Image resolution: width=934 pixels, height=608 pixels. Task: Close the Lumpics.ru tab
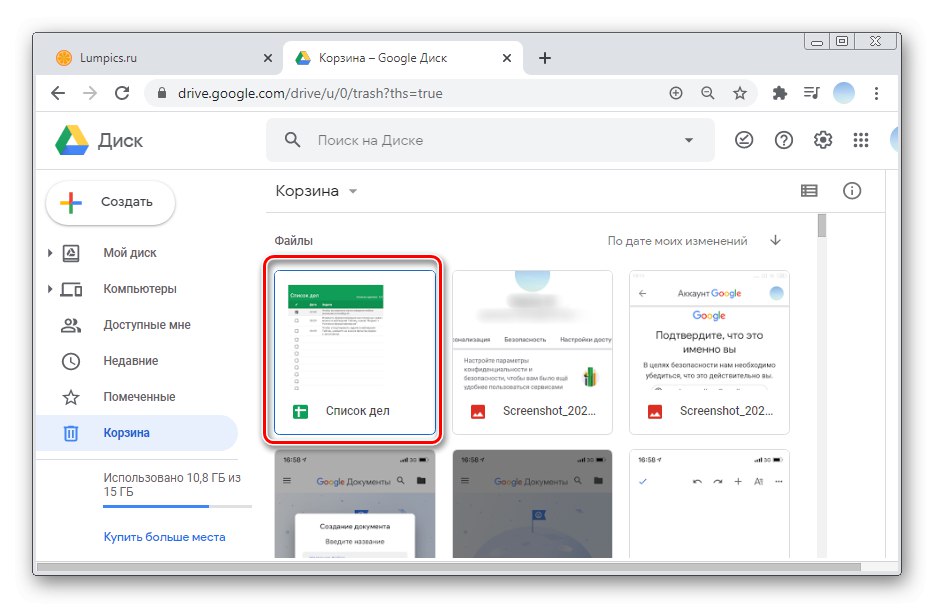point(267,58)
